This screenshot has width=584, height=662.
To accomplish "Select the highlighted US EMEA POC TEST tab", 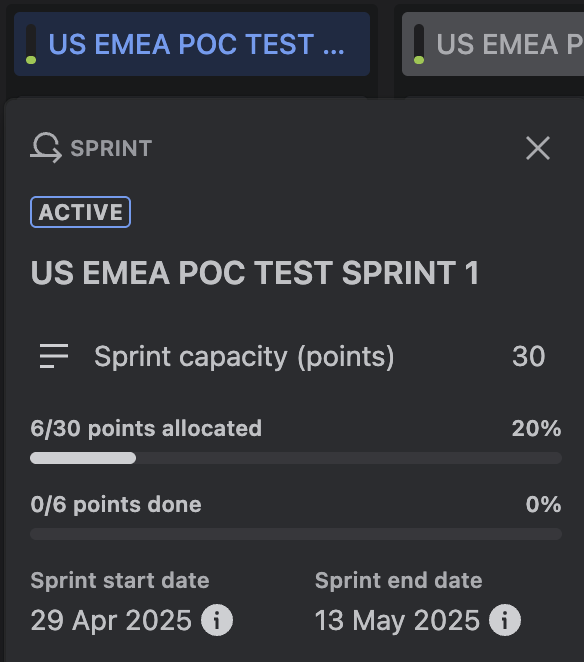I will pyautogui.click(x=192, y=44).
